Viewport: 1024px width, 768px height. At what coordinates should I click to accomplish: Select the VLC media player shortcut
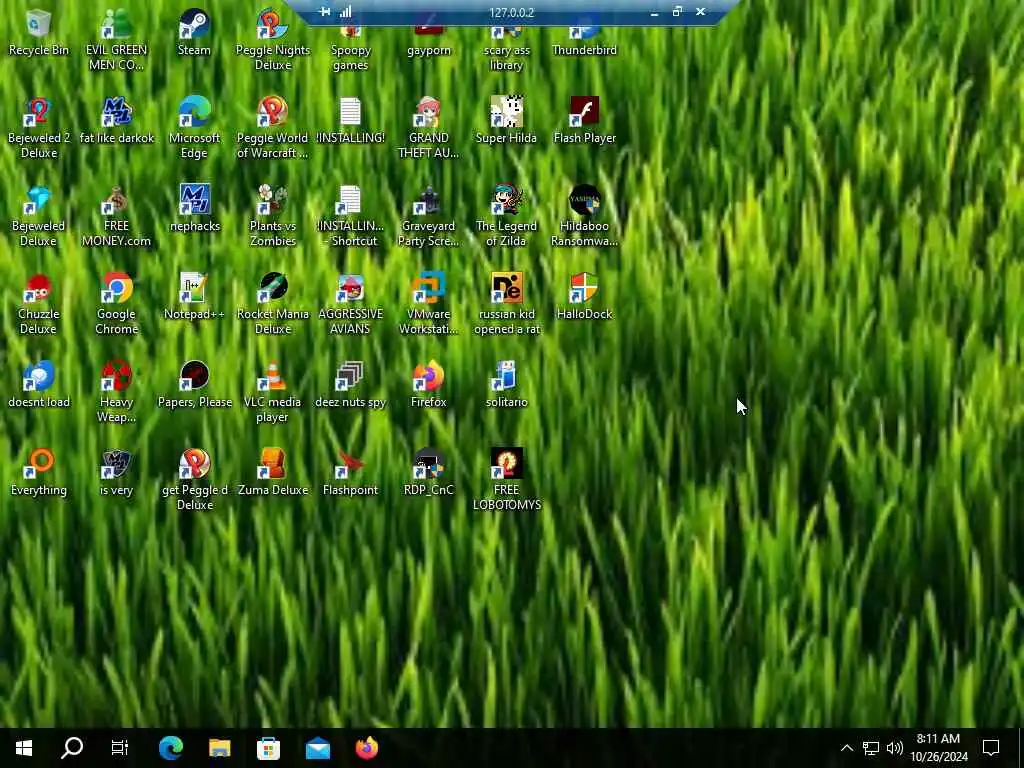click(272, 392)
